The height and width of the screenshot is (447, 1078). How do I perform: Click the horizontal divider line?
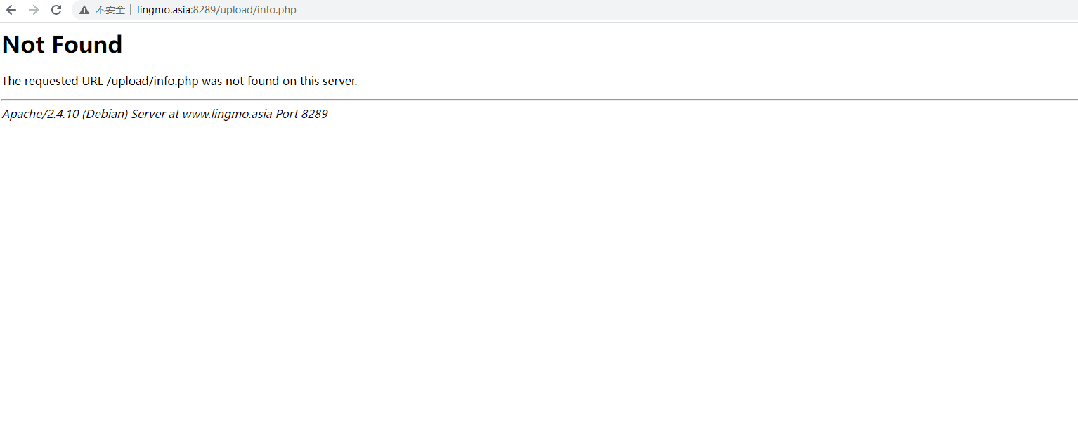pos(539,99)
